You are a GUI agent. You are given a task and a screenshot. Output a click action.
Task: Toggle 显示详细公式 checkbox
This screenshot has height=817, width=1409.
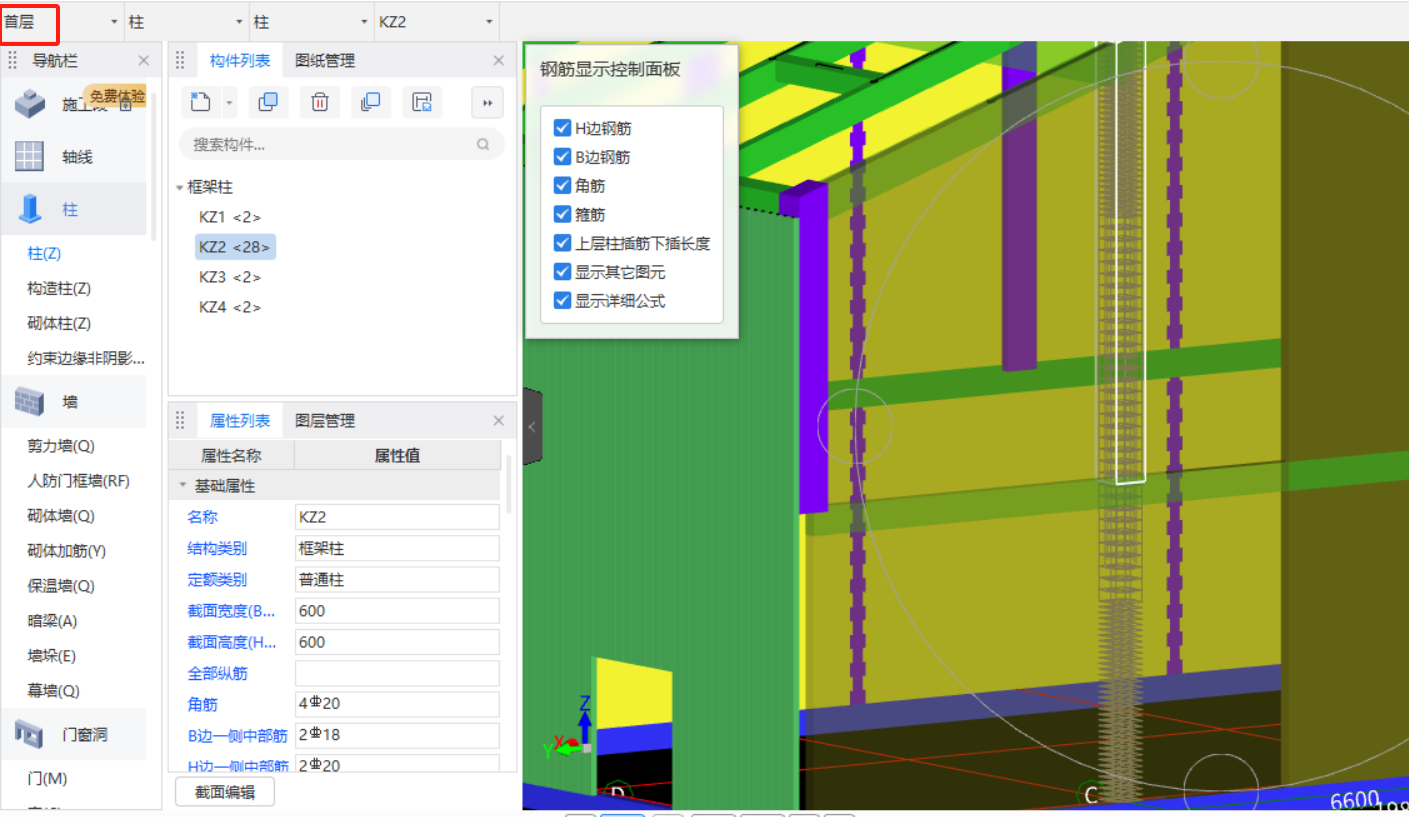tap(562, 300)
